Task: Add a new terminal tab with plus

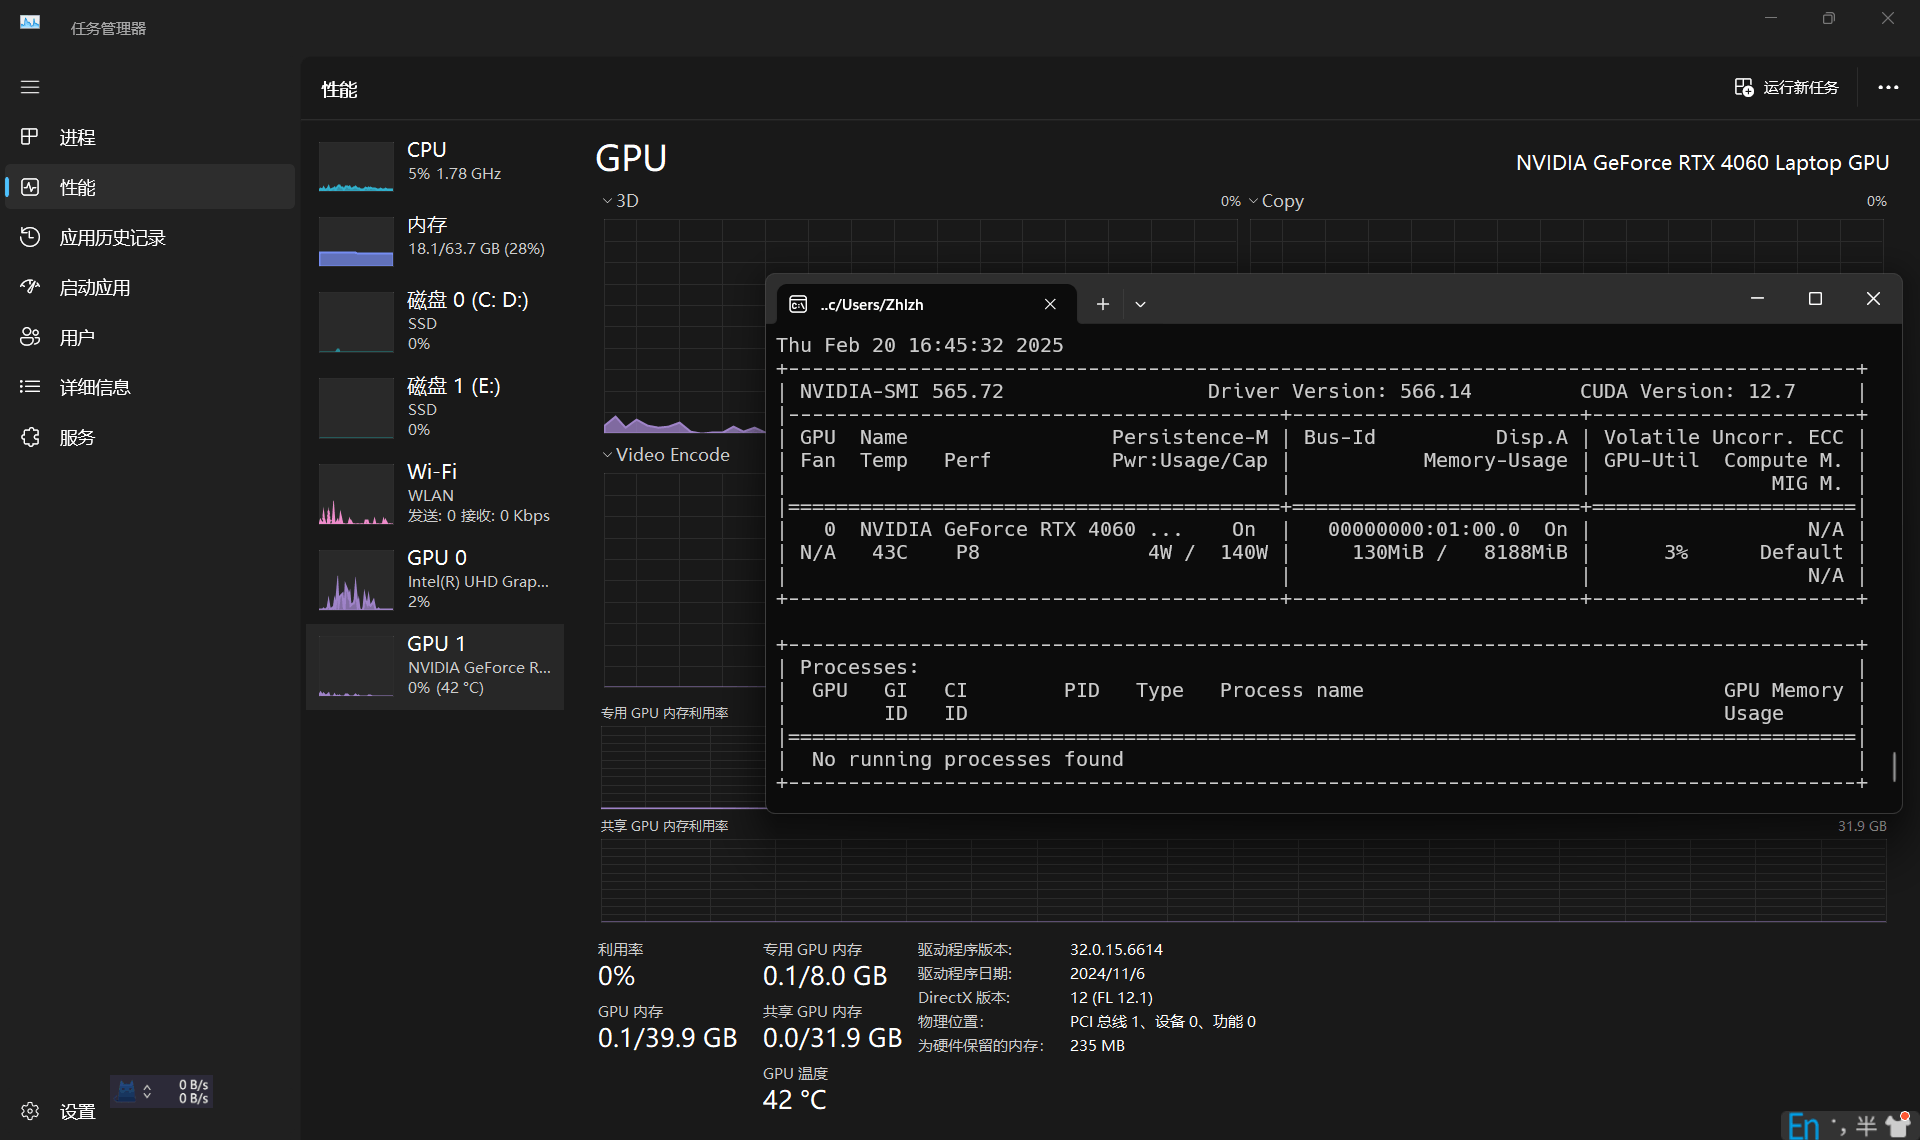Action: click(x=1102, y=304)
